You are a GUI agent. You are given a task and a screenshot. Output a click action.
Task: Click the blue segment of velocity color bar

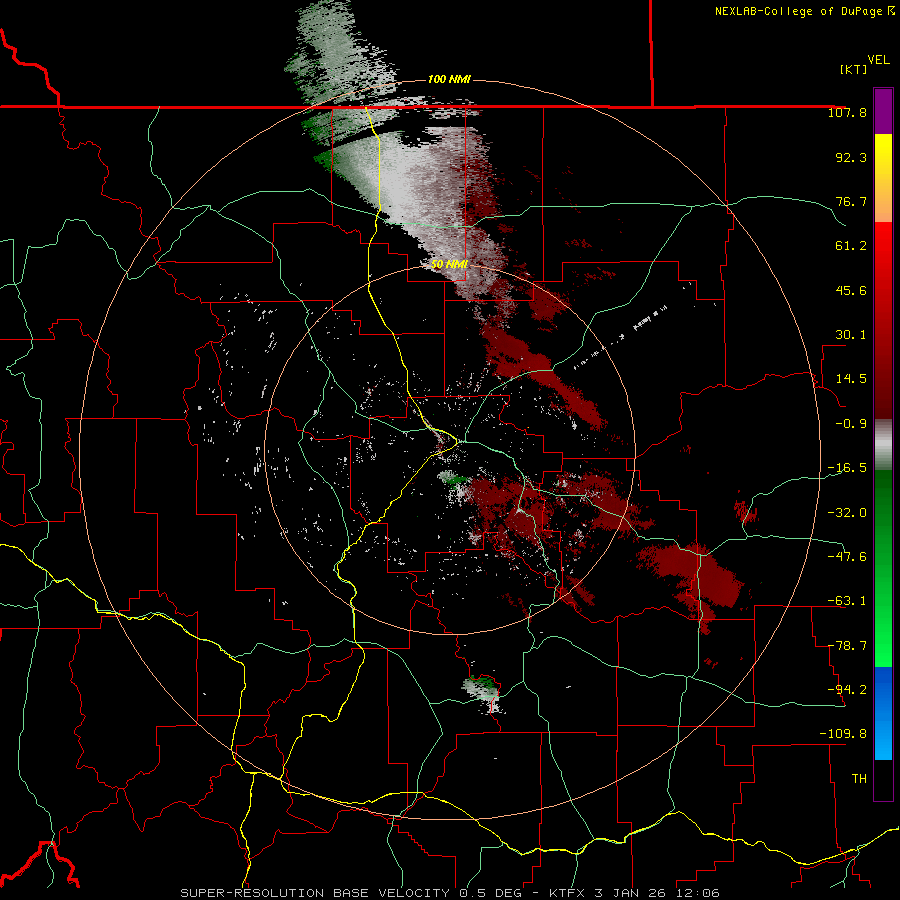(883, 713)
